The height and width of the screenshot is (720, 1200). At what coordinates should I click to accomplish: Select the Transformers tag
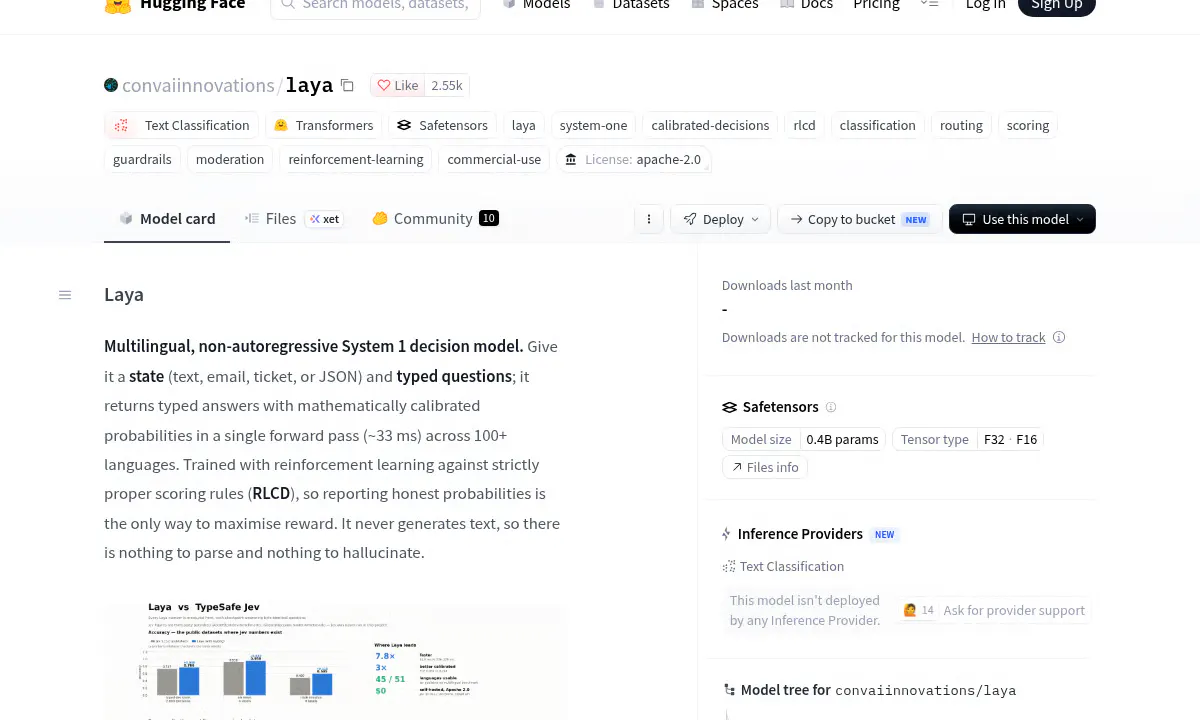324,125
